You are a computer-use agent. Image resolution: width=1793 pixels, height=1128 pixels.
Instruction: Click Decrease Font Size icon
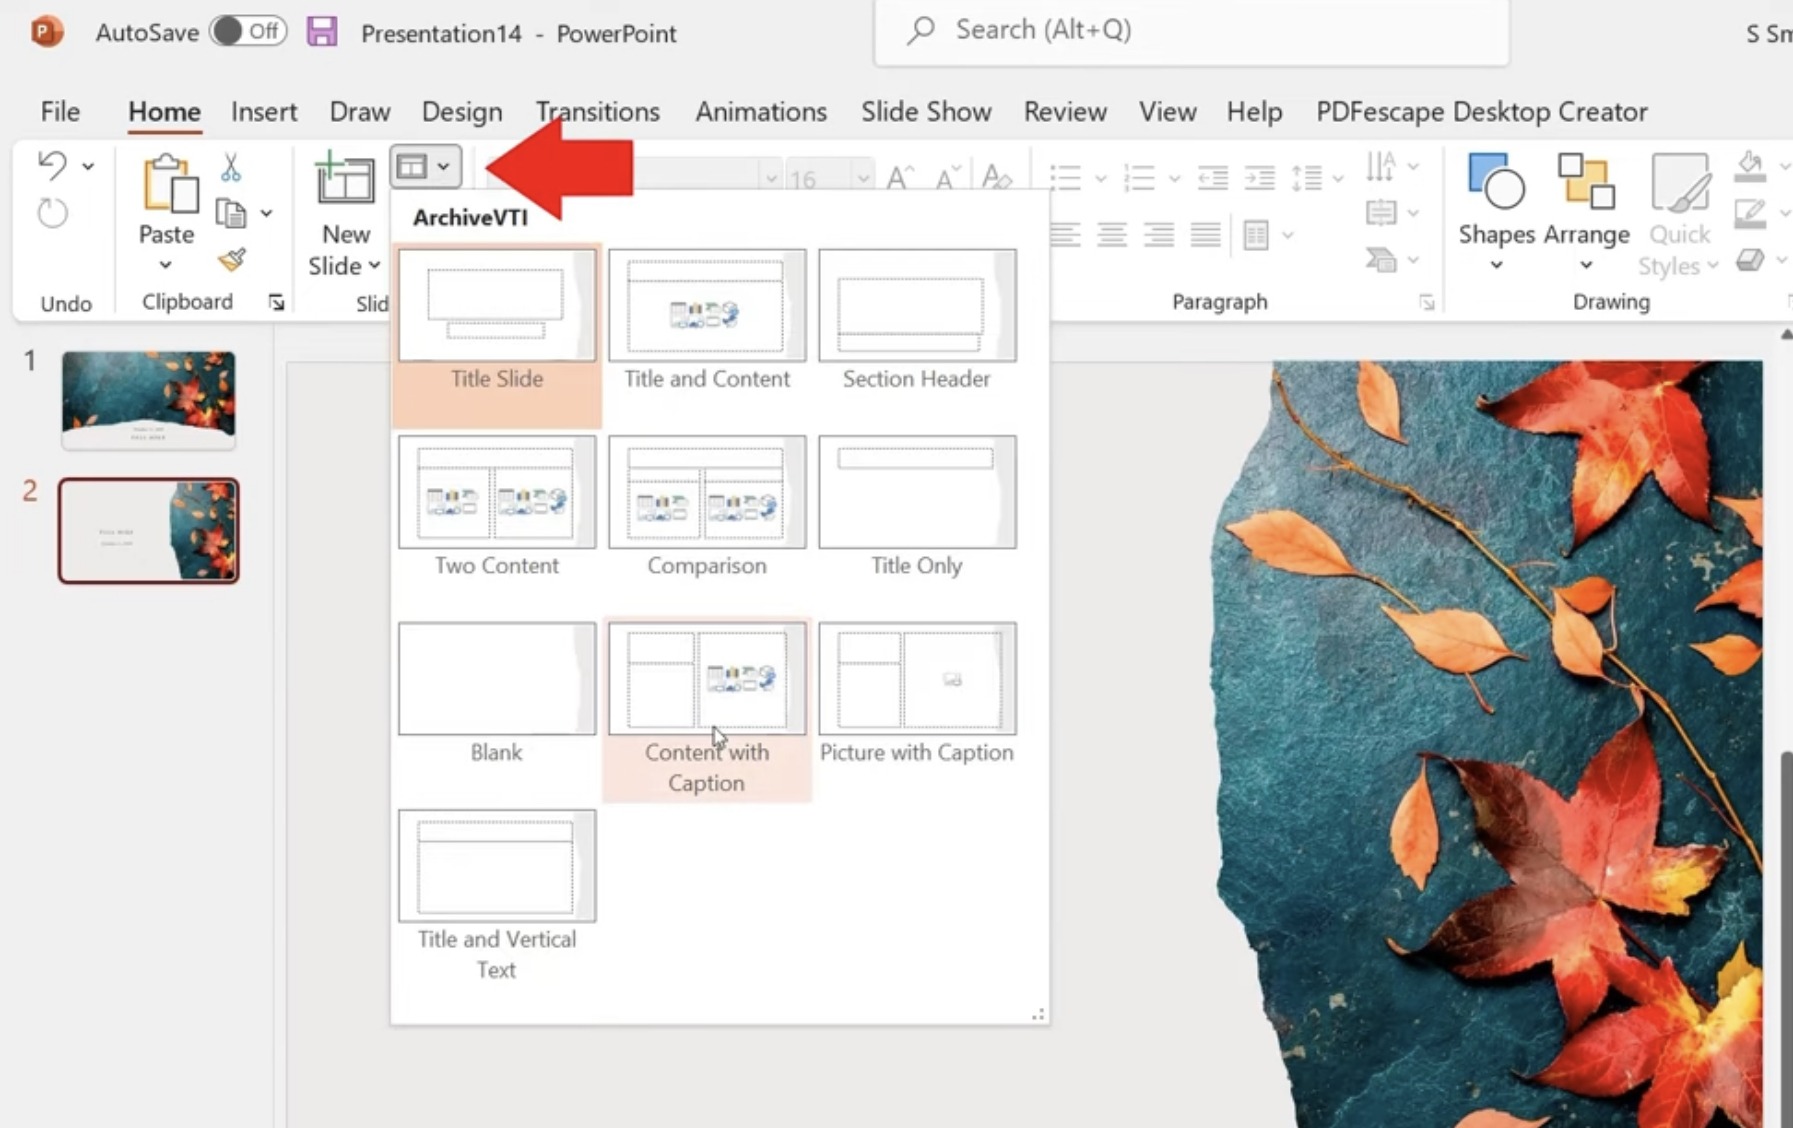(x=948, y=178)
